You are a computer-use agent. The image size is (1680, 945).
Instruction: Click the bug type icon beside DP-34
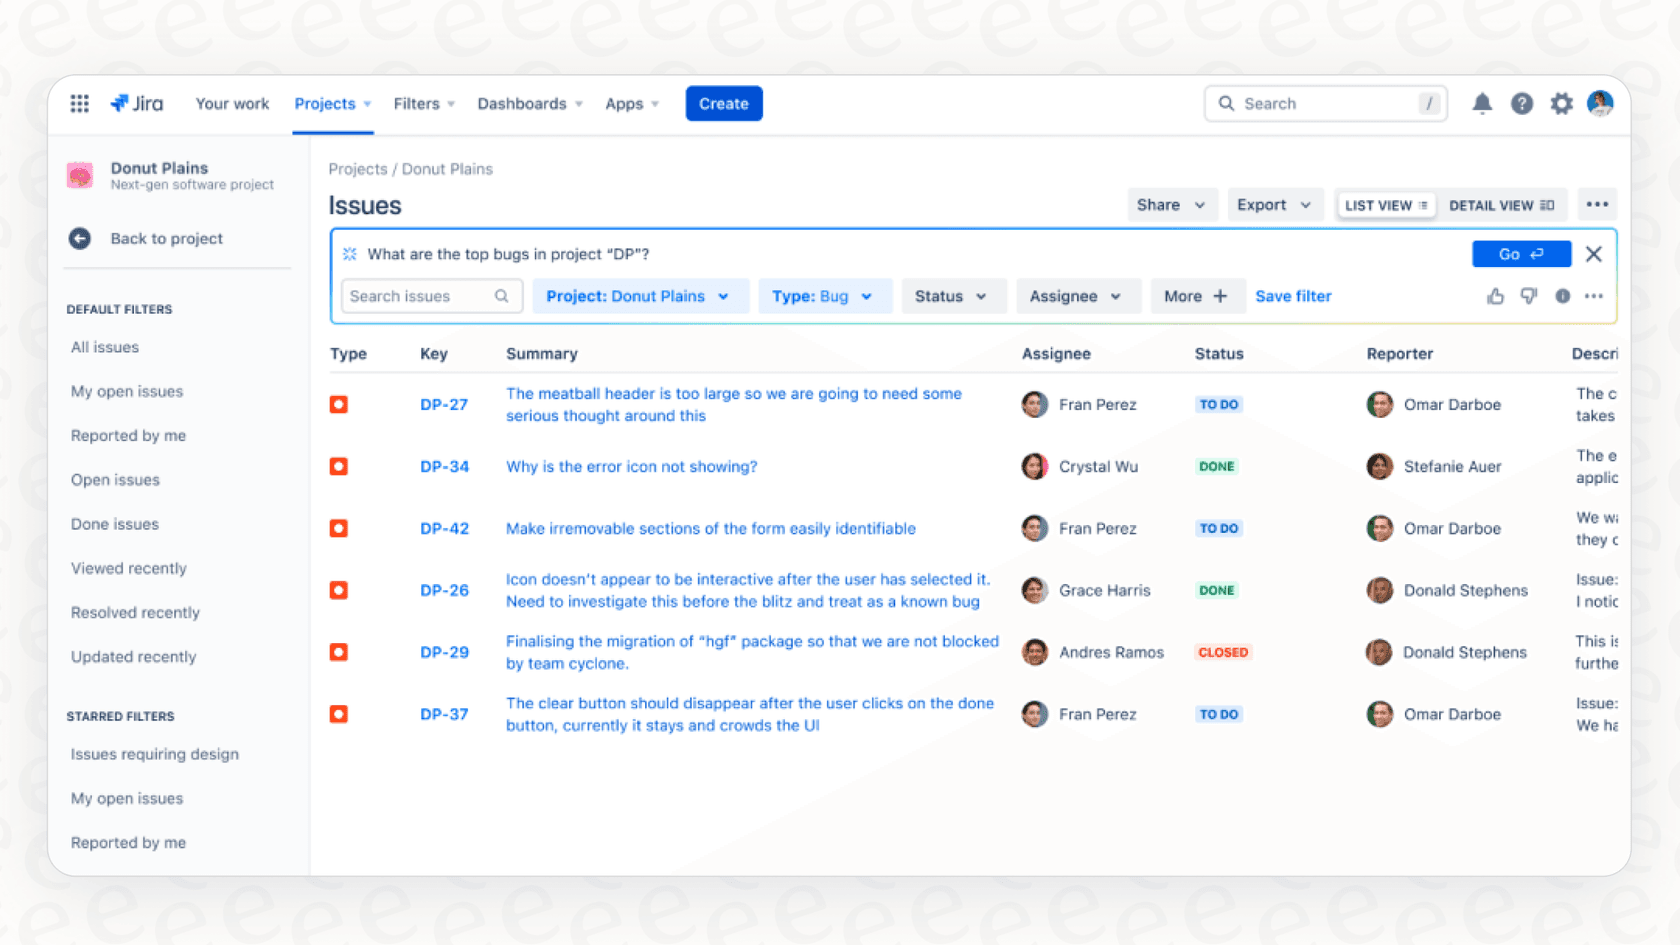point(338,466)
